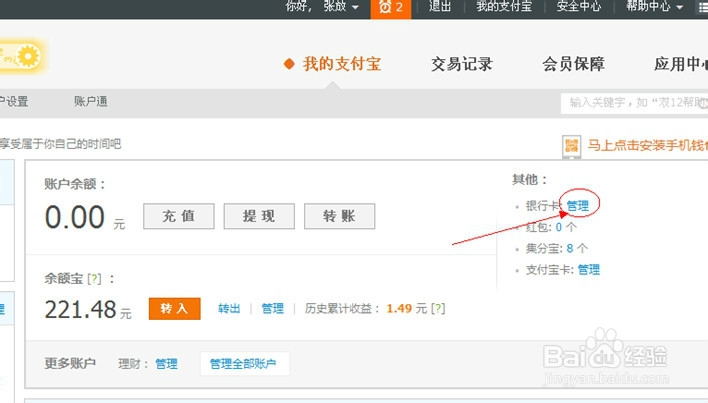Screen dimensions: 708x403
Task: Click the 管理全部账户 button
Action: [x=243, y=364]
